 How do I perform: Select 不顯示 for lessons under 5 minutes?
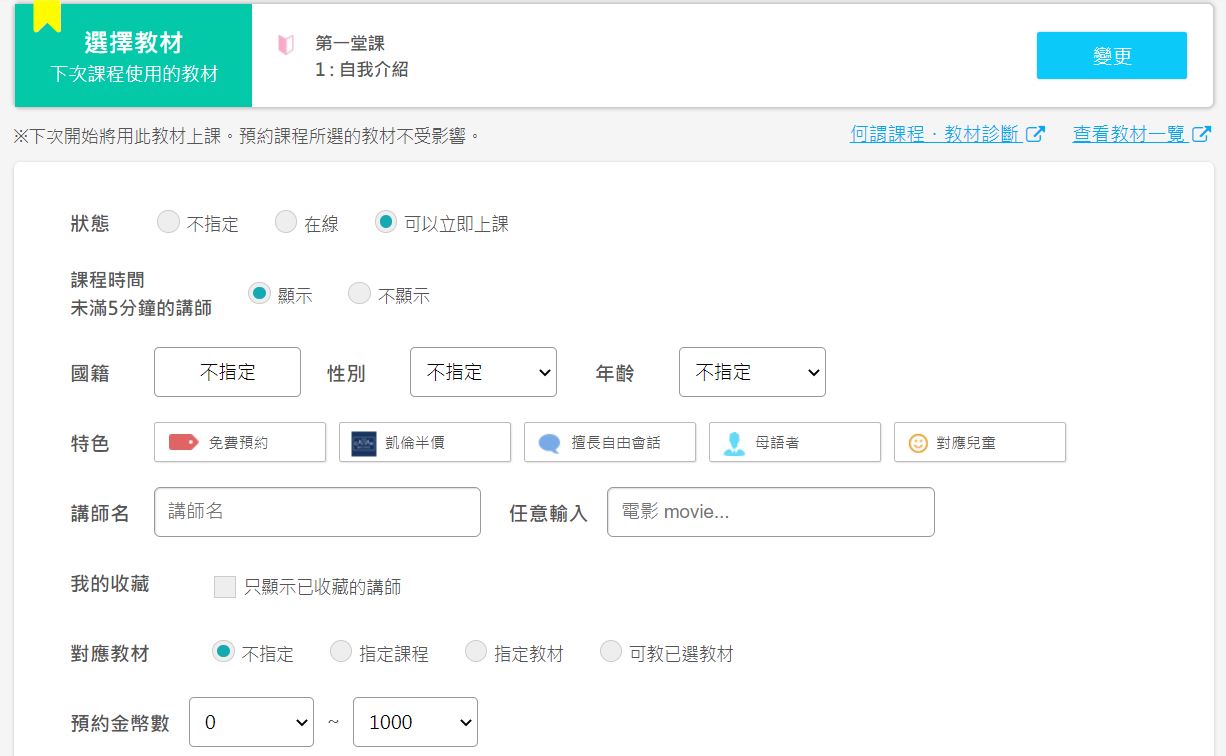tap(359, 294)
